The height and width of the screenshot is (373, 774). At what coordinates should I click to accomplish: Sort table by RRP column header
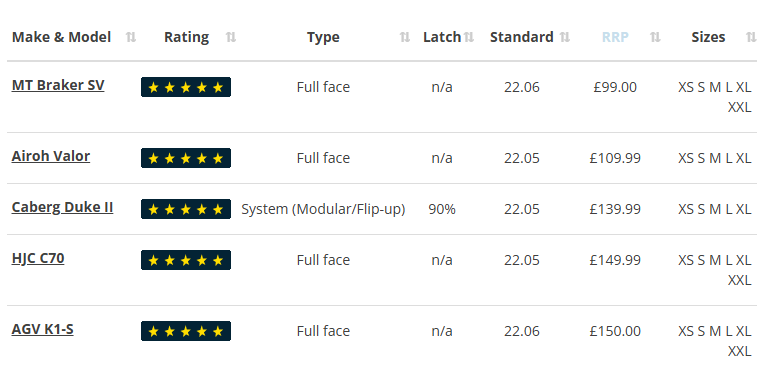(615, 37)
